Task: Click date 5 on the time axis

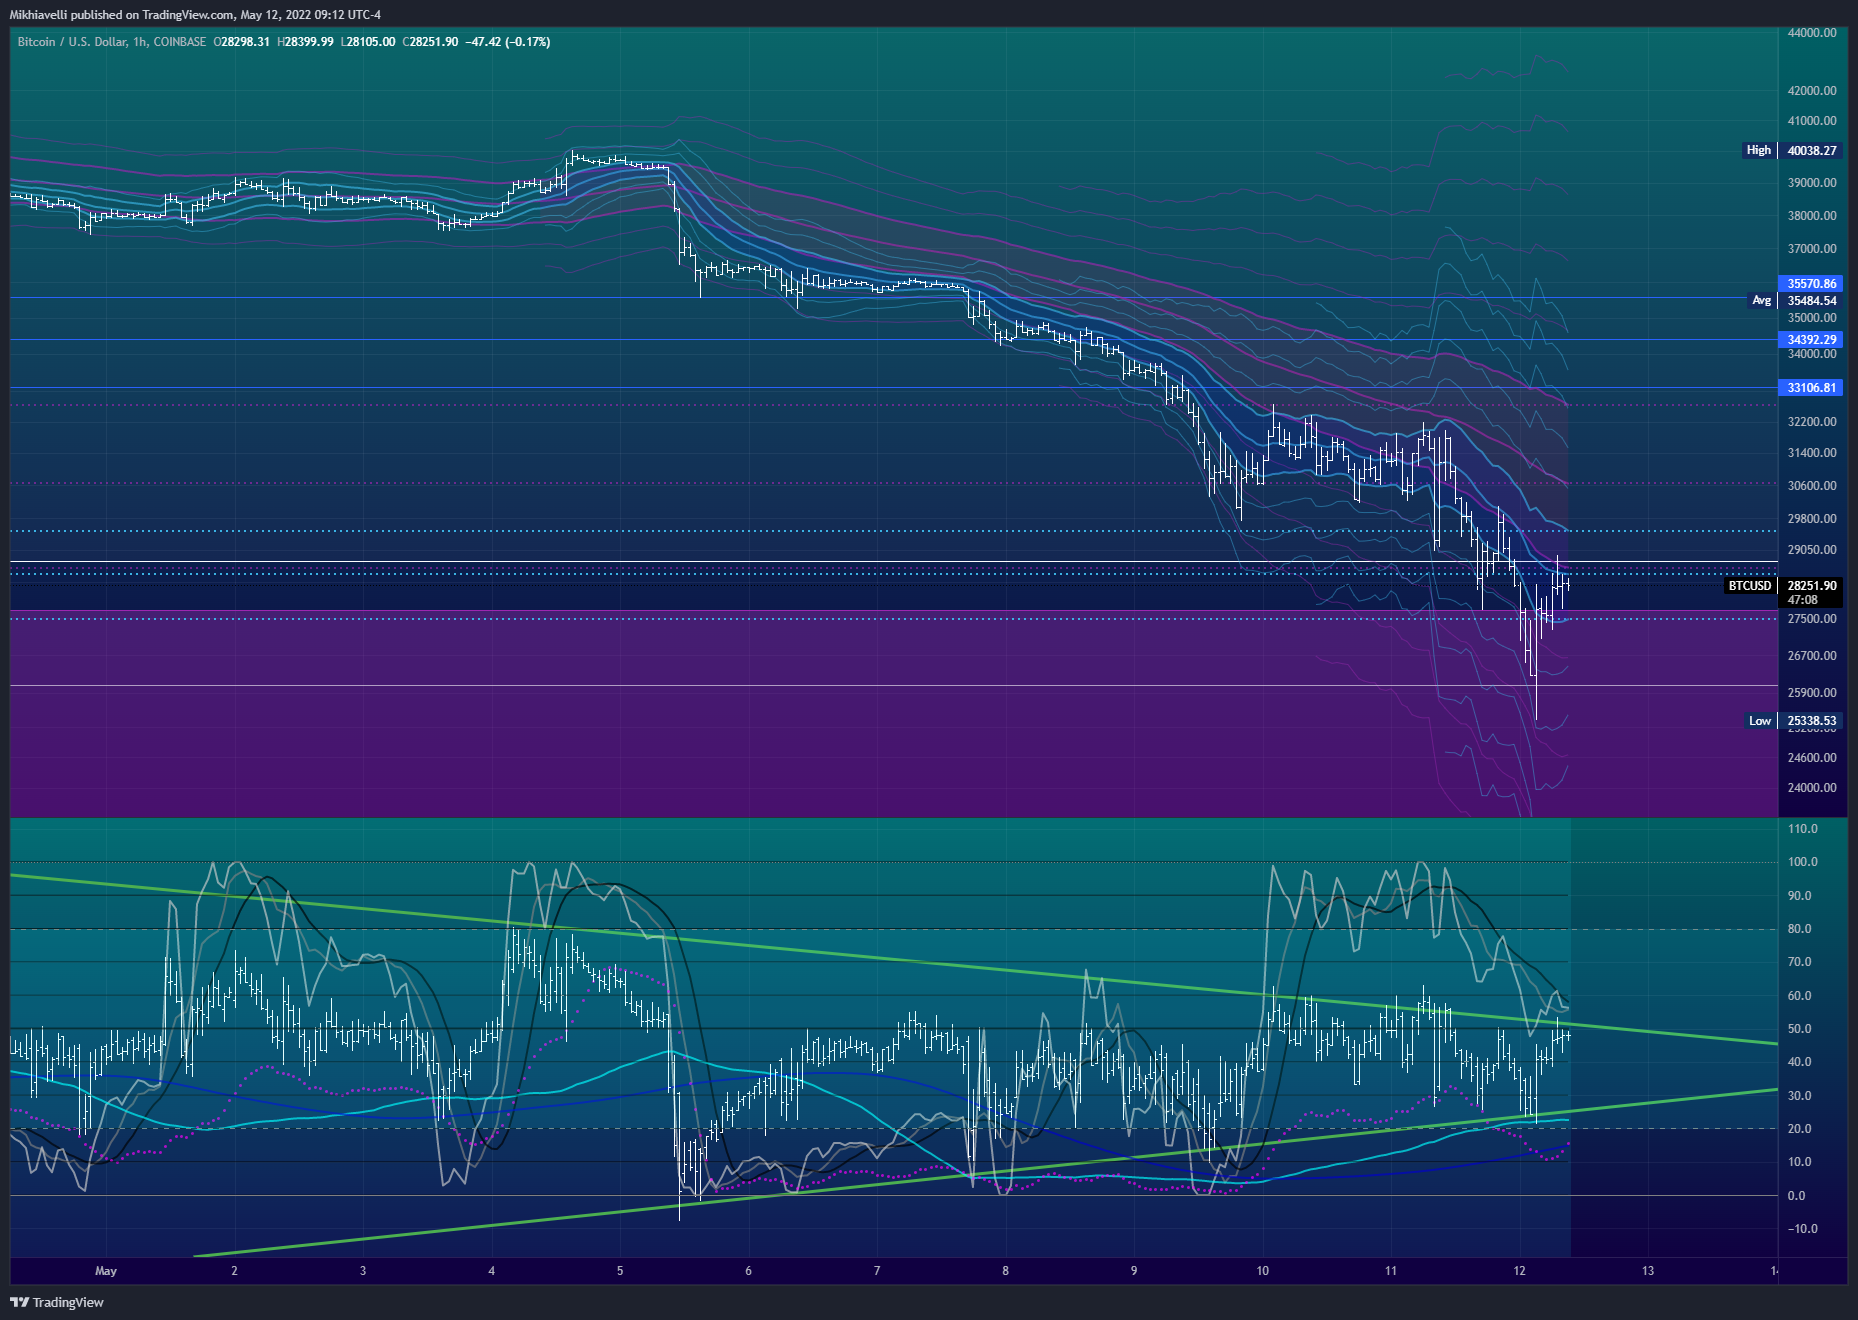Action: (620, 1271)
